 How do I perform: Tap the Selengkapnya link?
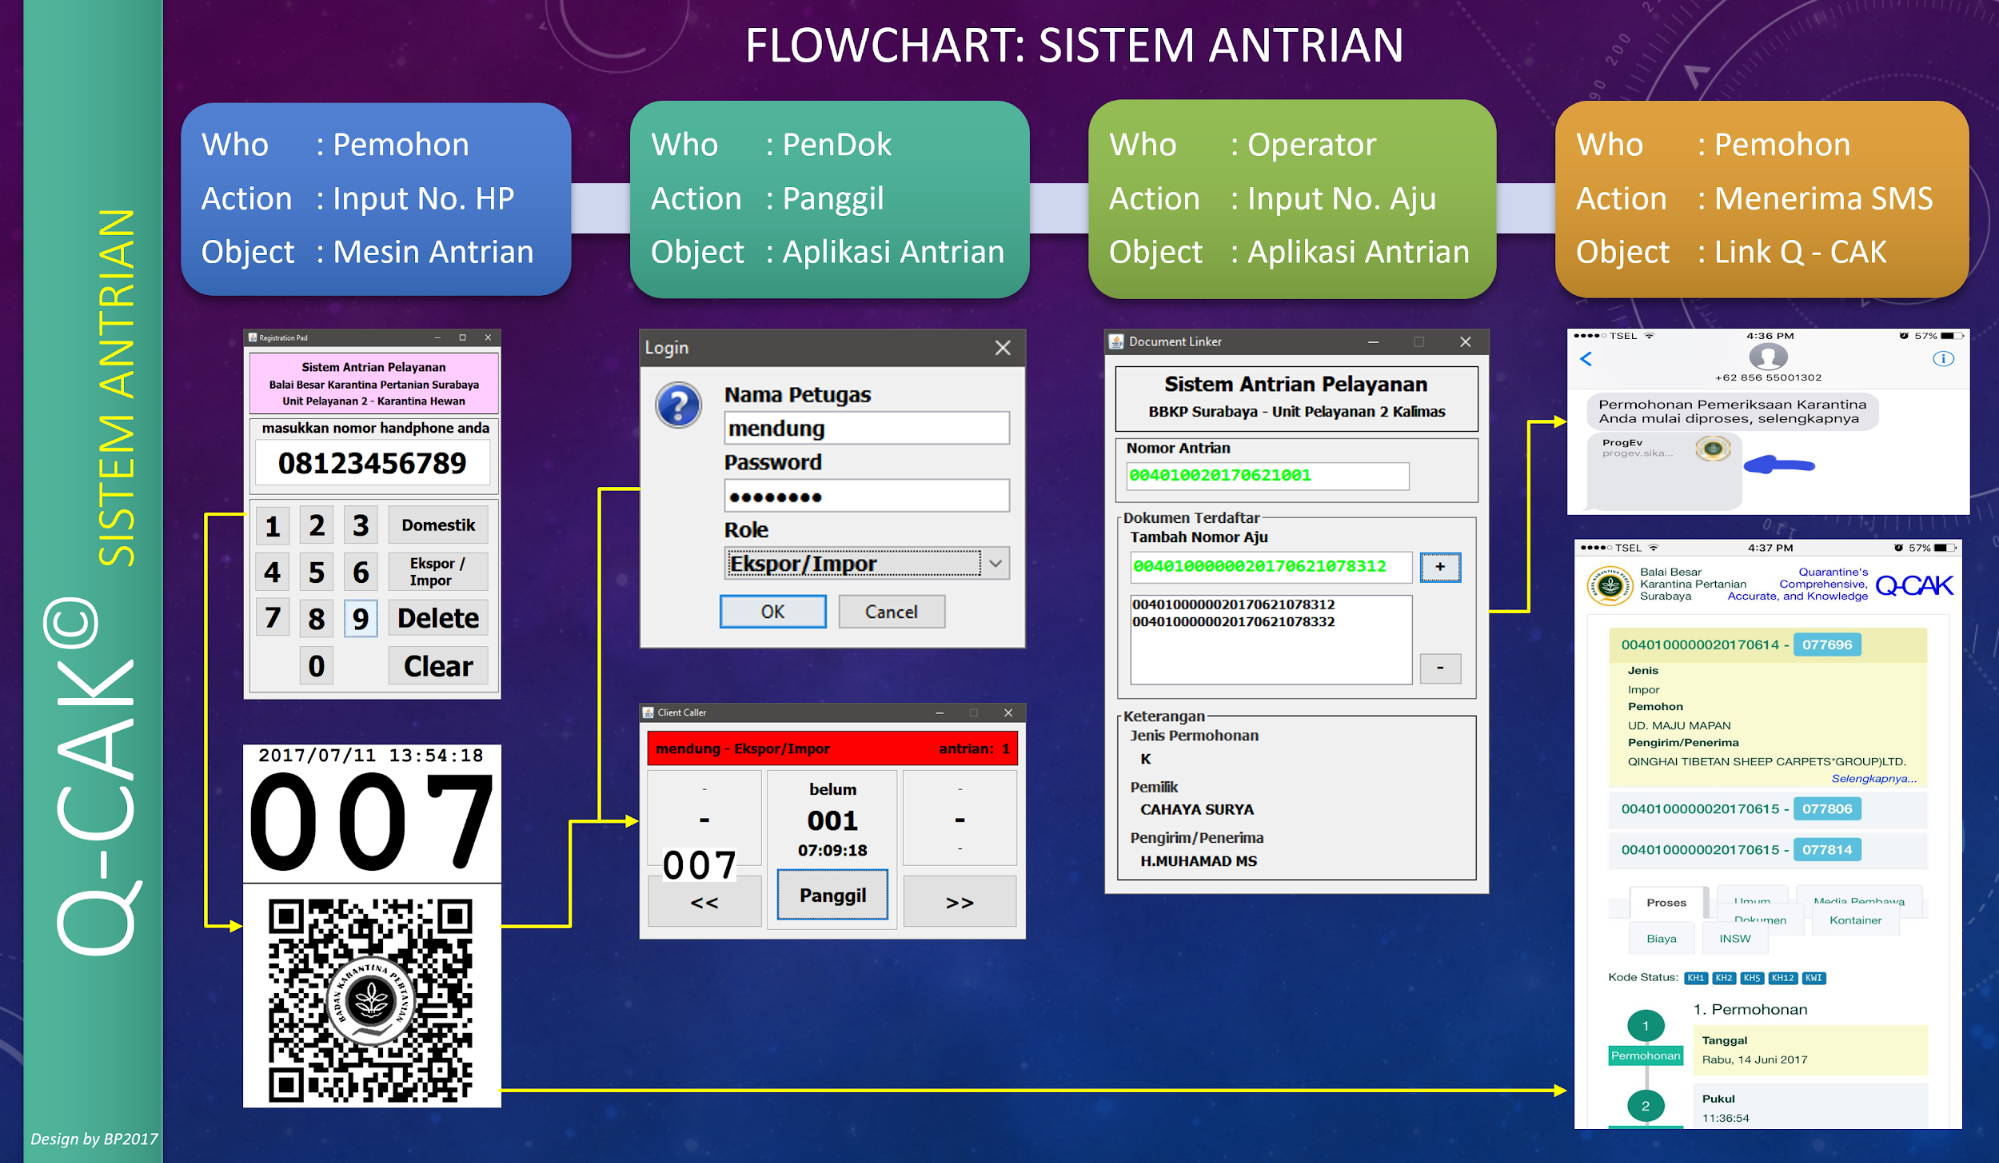point(1873,779)
